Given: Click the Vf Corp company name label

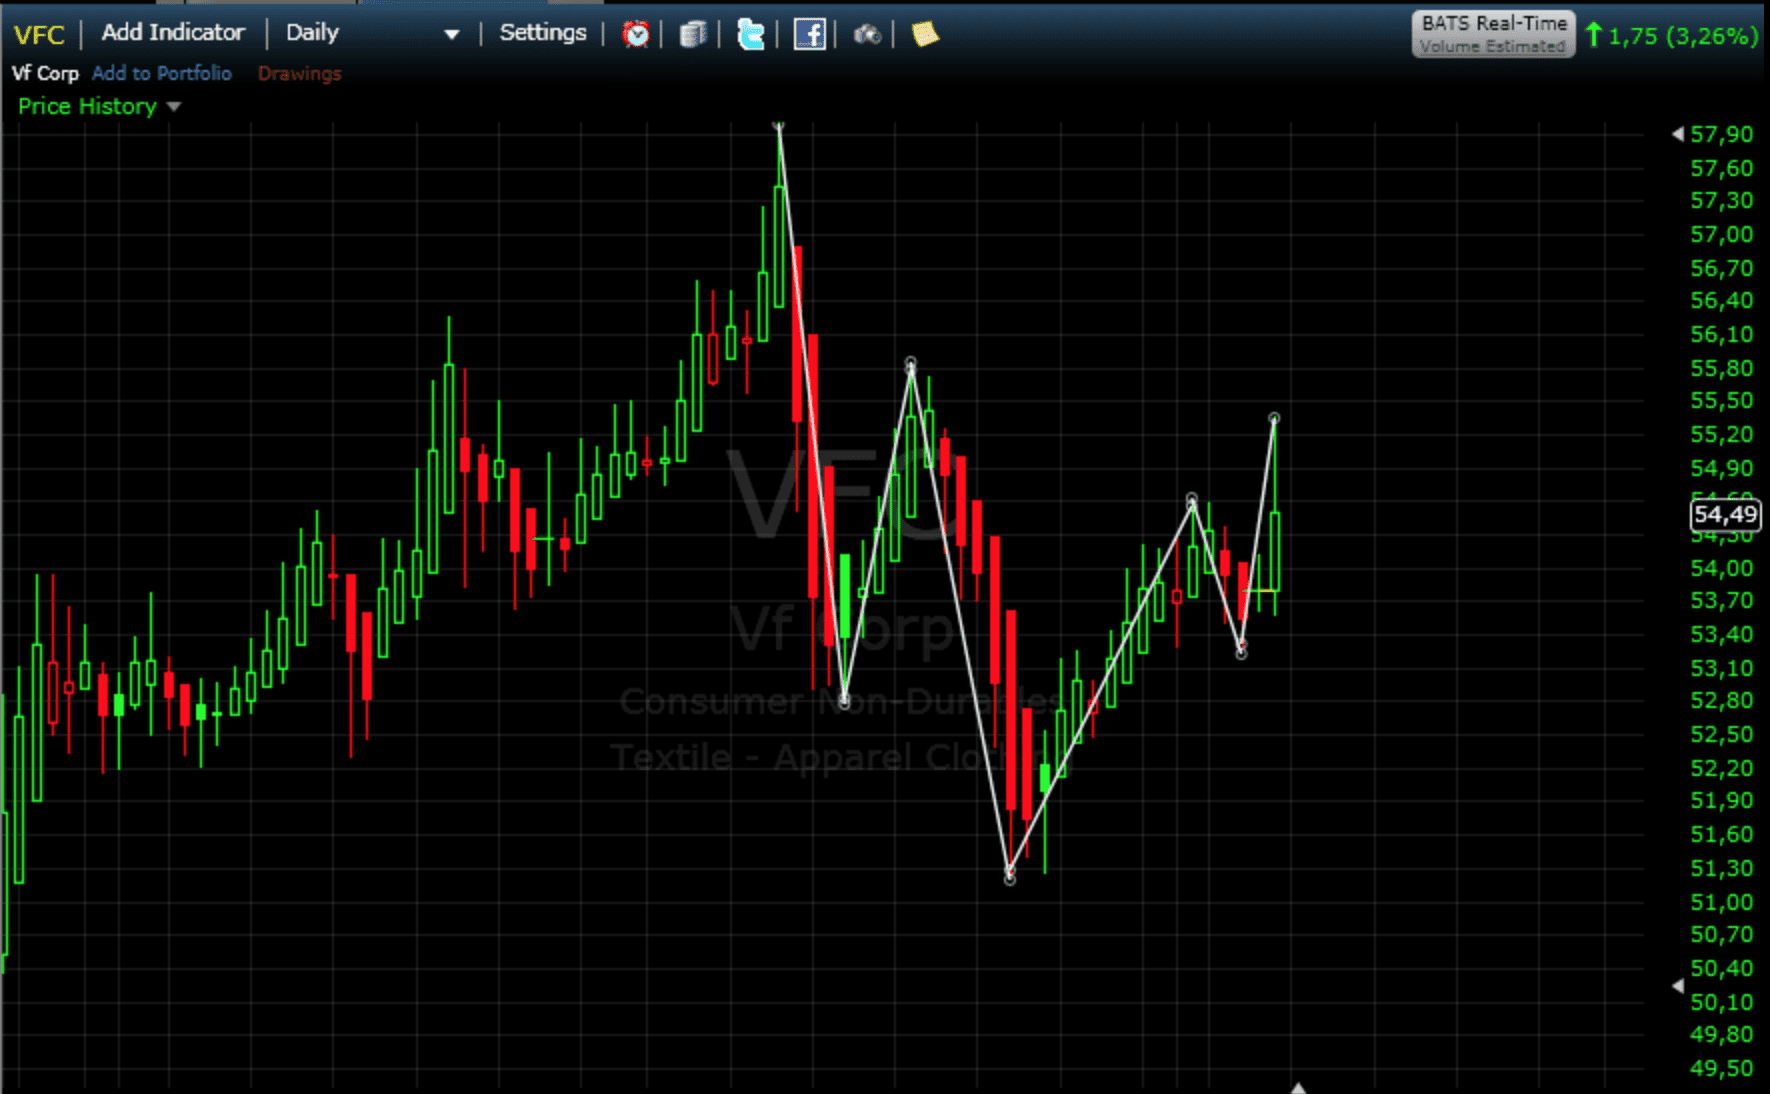Looking at the screenshot, I should 45,73.
